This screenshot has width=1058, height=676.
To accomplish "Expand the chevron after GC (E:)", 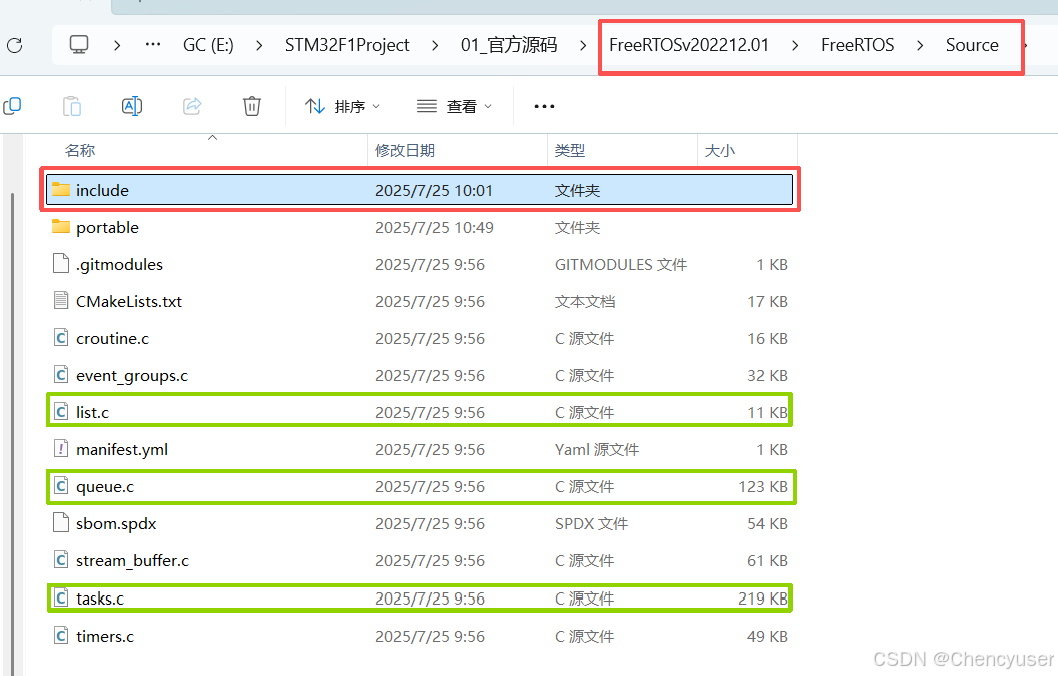I will [259, 45].
